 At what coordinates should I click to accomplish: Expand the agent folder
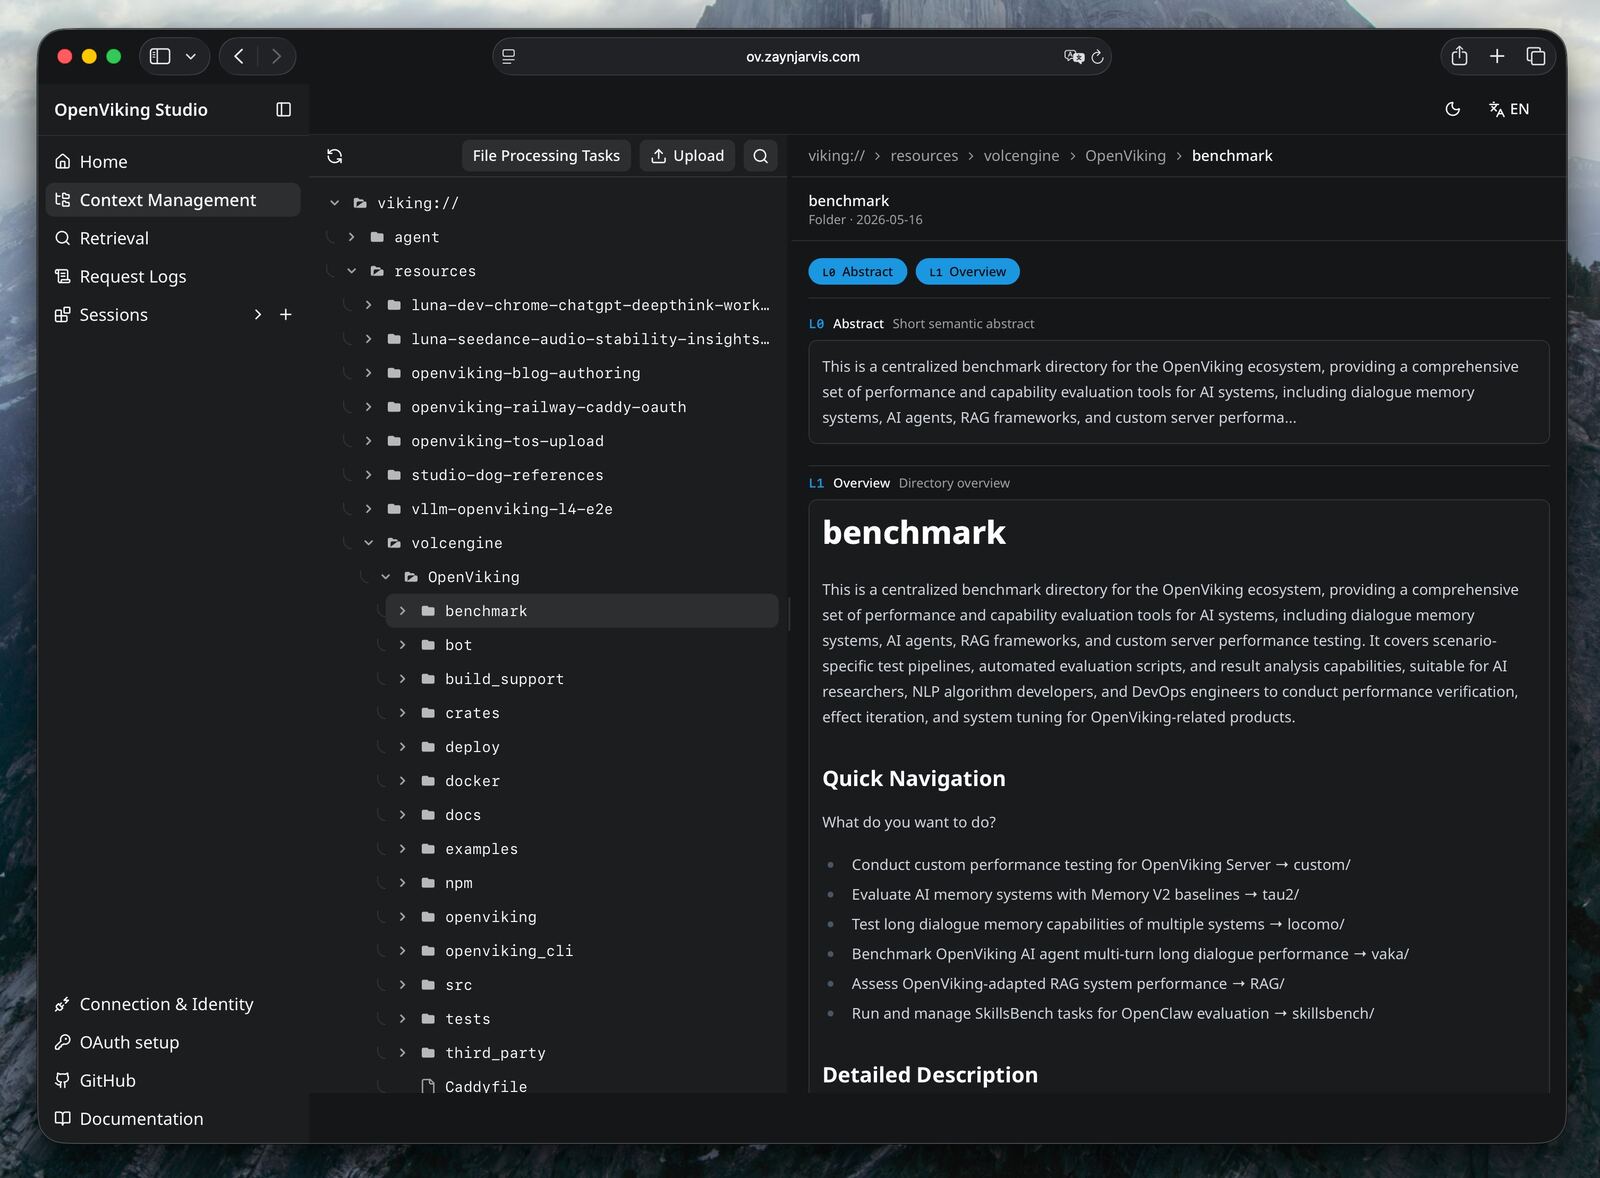pos(351,237)
